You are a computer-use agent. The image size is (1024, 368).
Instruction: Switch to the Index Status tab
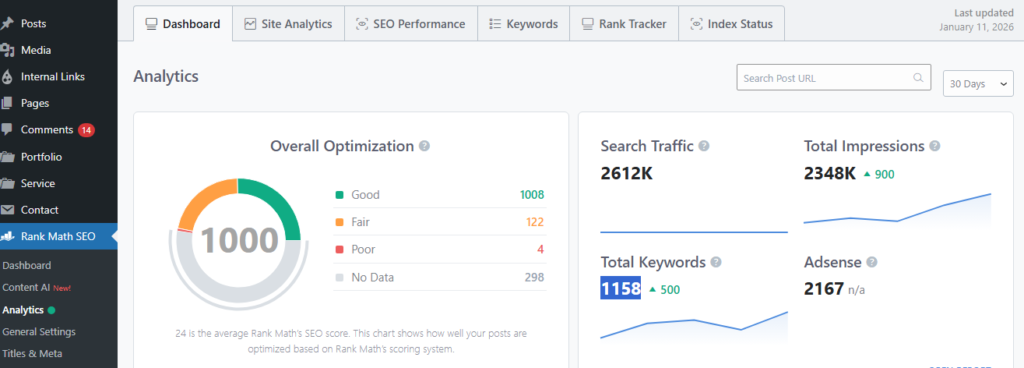coord(731,23)
